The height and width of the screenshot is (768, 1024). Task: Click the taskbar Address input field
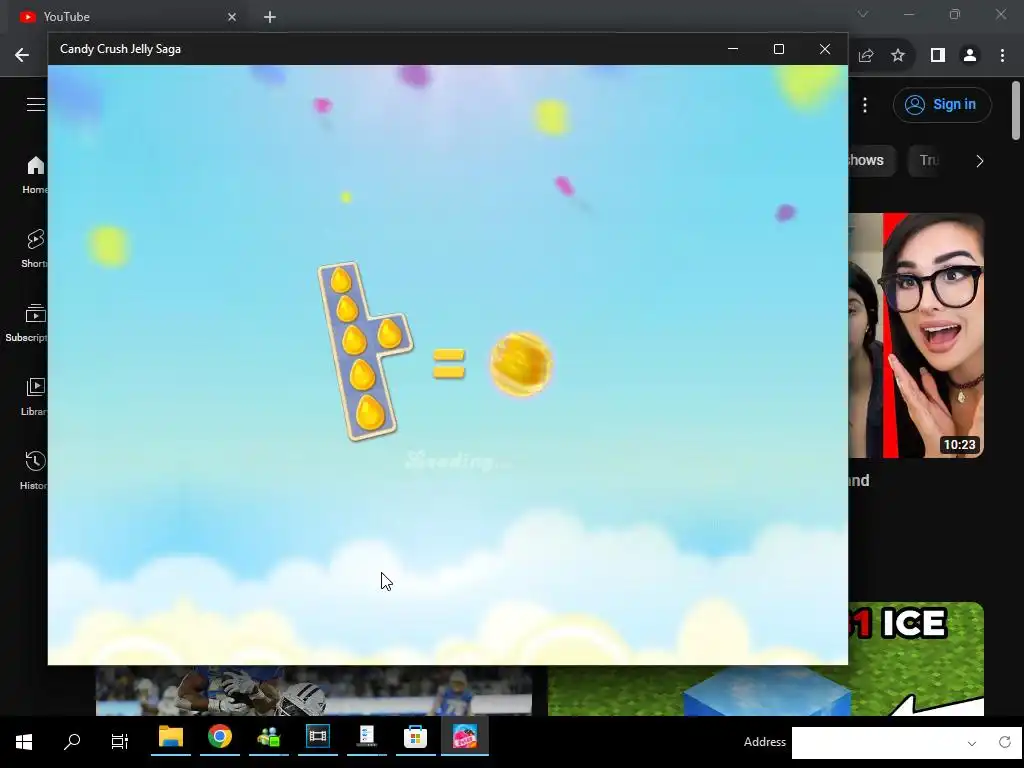click(x=874, y=743)
